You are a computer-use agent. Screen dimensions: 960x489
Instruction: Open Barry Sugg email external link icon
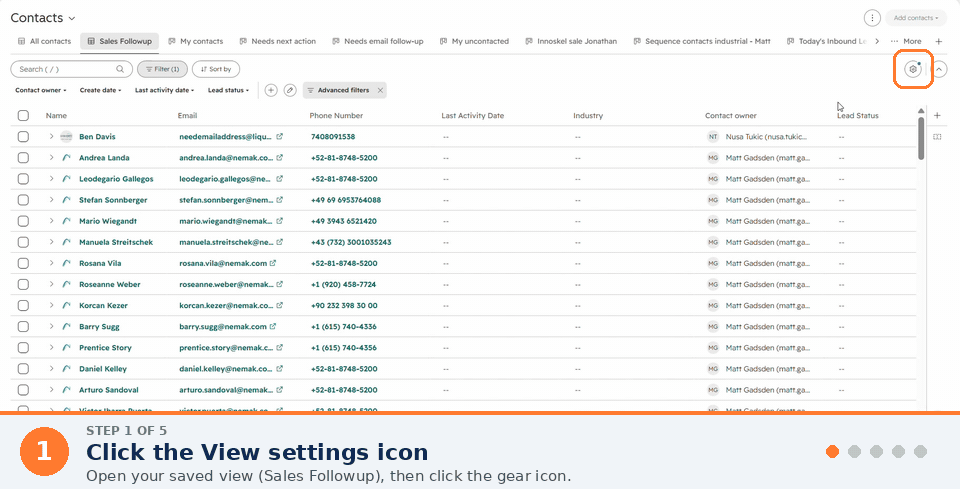tap(273, 327)
